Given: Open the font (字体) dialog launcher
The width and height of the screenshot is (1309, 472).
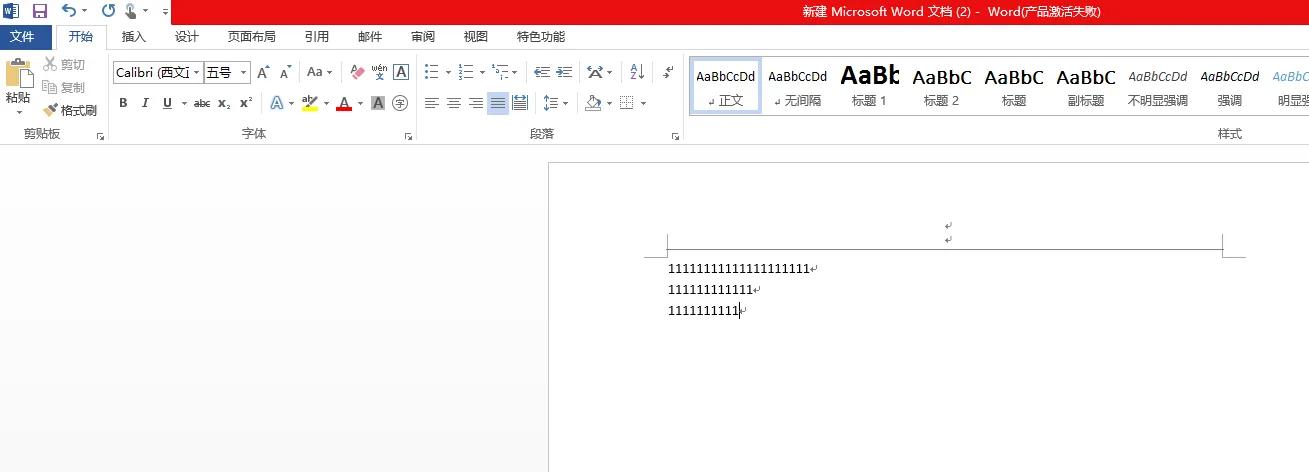Looking at the screenshot, I should coord(408,135).
